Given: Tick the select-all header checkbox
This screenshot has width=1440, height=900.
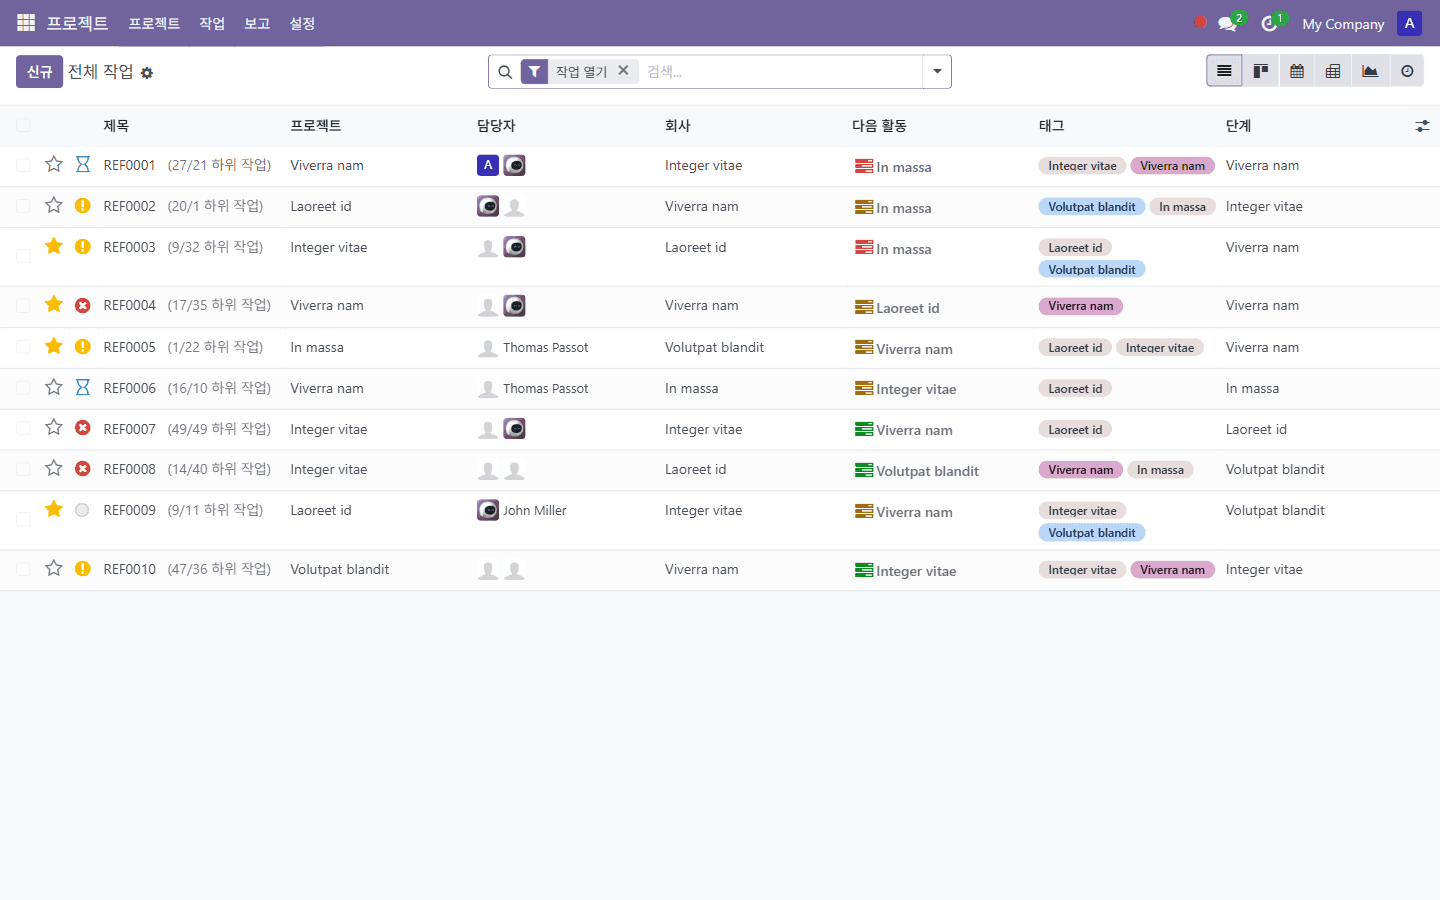Looking at the screenshot, I should 23,125.
